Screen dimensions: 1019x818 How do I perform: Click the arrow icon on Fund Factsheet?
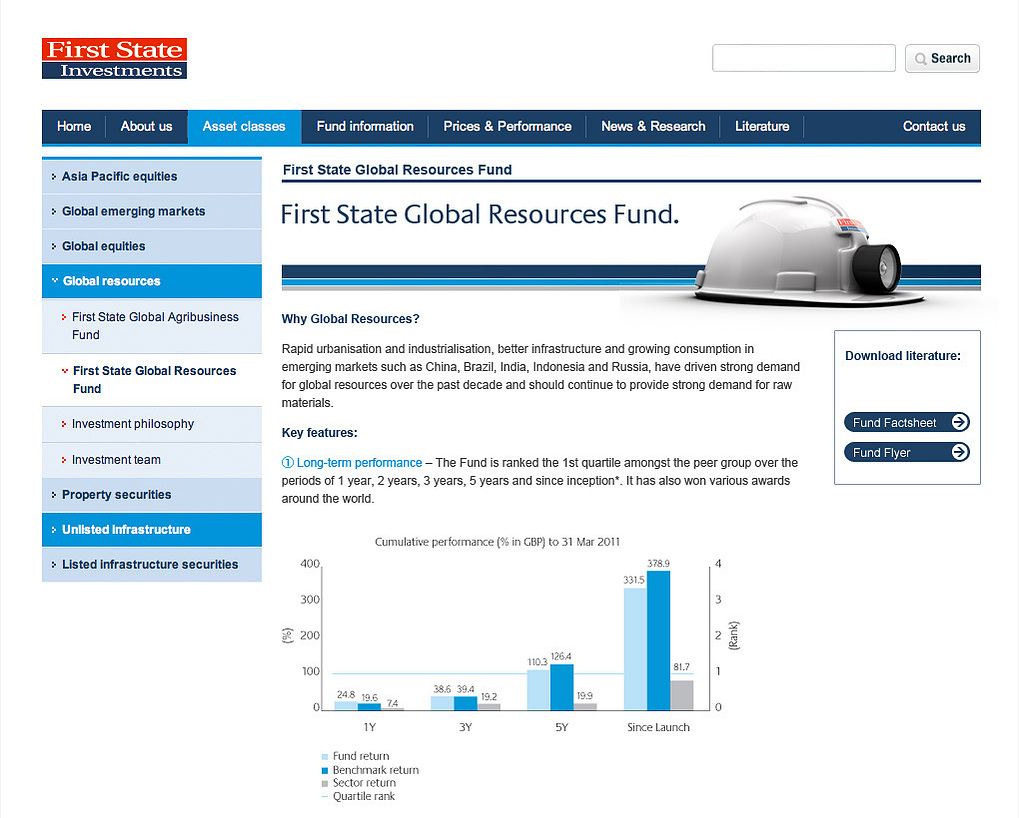point(959,422)
